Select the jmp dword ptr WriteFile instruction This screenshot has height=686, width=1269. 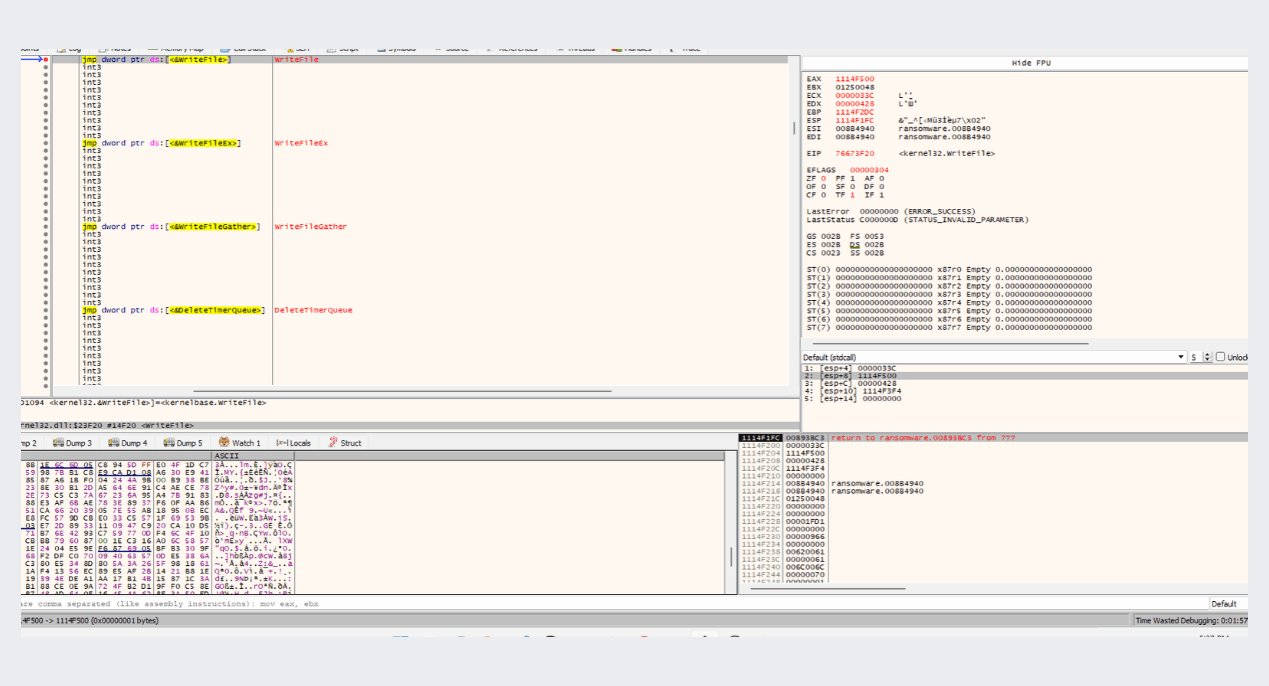(x=156, y=60)
